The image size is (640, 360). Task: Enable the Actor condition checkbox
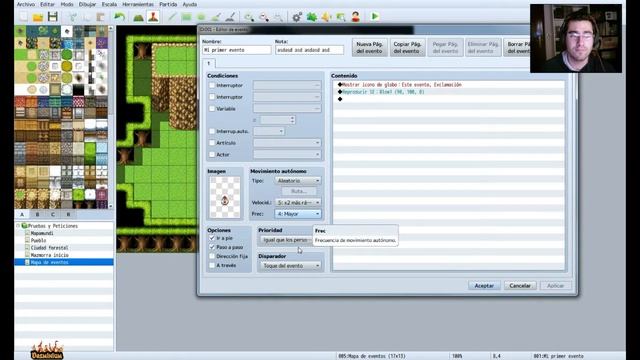212,155
